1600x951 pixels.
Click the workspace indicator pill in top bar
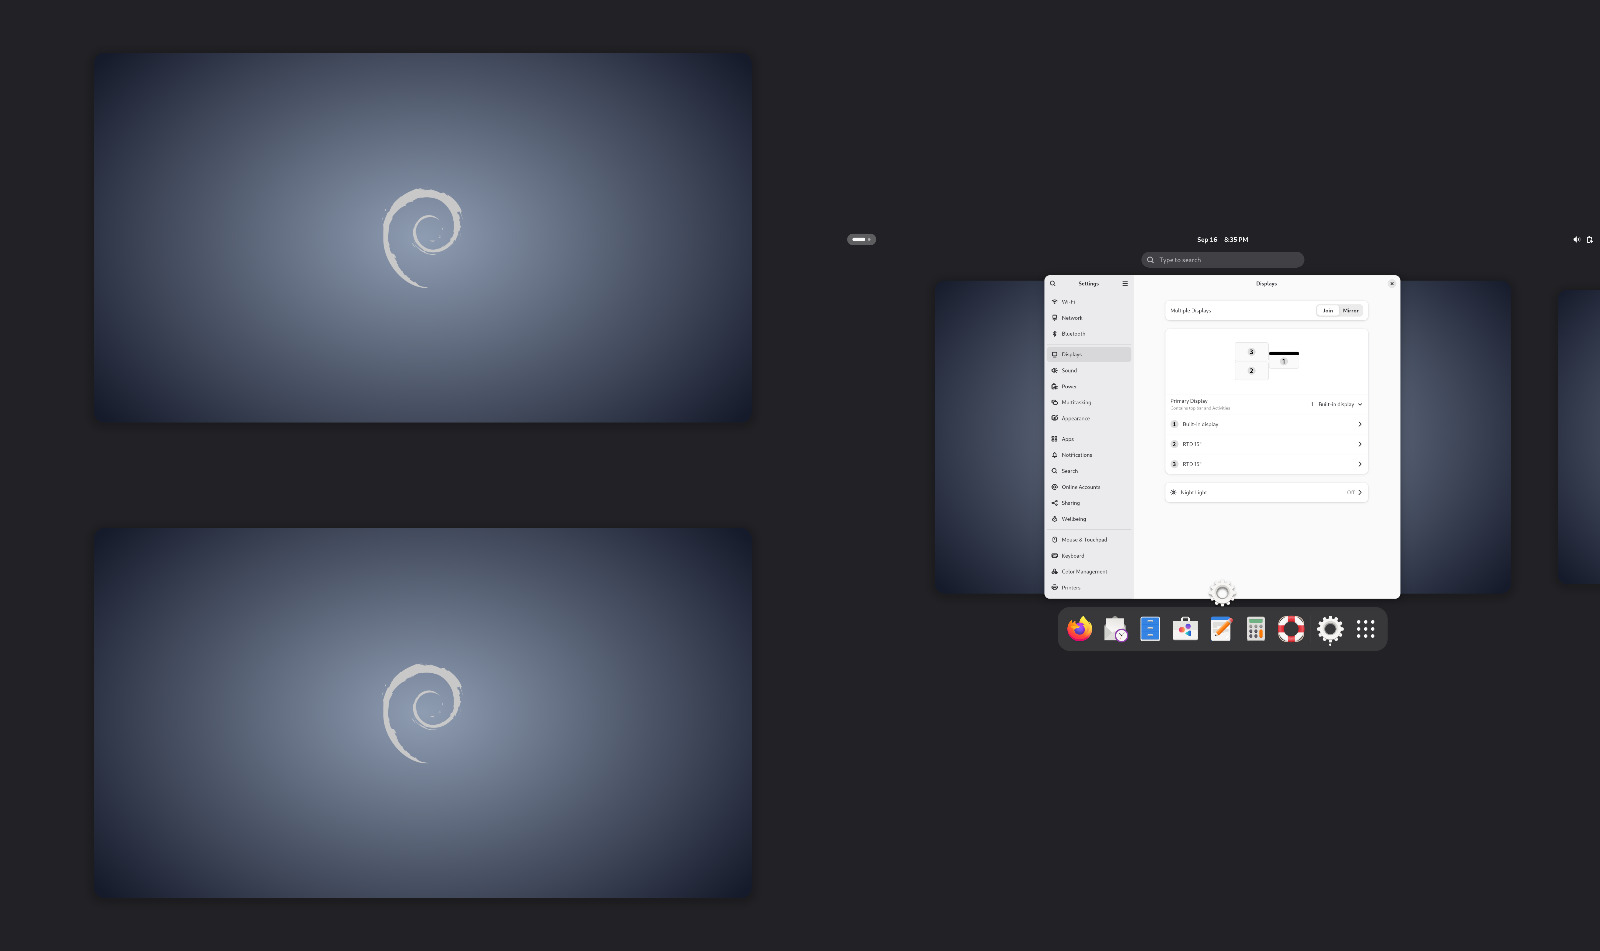pos(861,240)
